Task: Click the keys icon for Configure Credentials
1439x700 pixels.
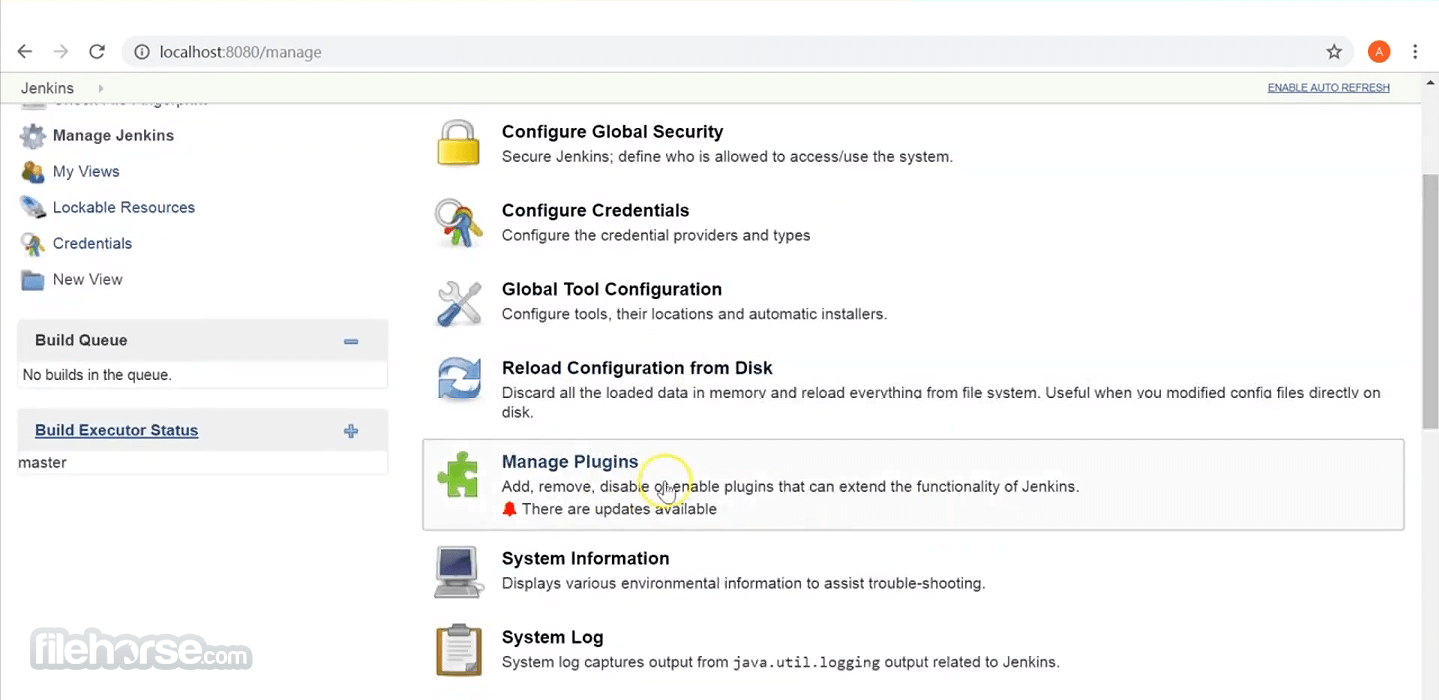Action: (459, 222)
